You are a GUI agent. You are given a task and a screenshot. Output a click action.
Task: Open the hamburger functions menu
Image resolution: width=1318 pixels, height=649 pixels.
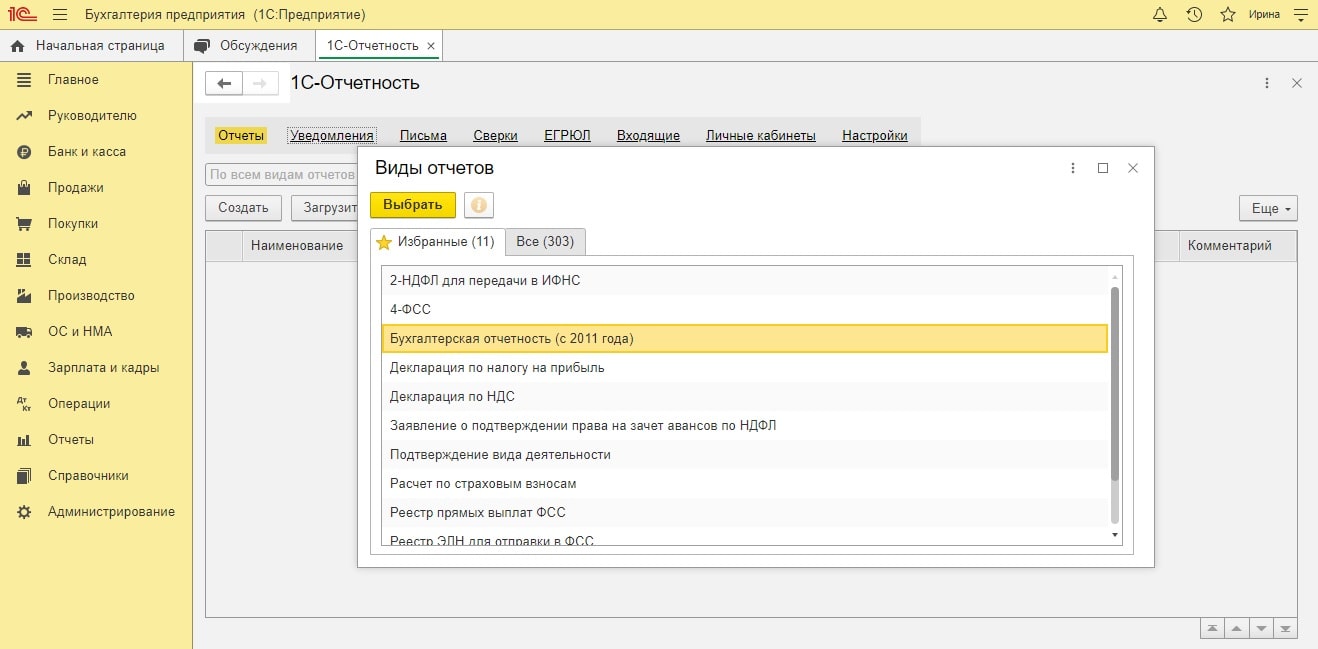(x=59, y=15)
